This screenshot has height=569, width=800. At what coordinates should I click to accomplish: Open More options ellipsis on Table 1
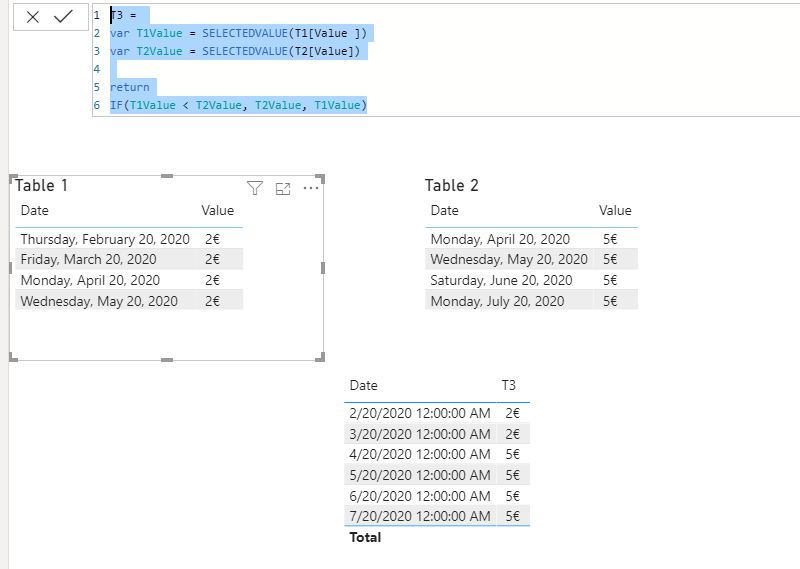(x=311, y=188)
